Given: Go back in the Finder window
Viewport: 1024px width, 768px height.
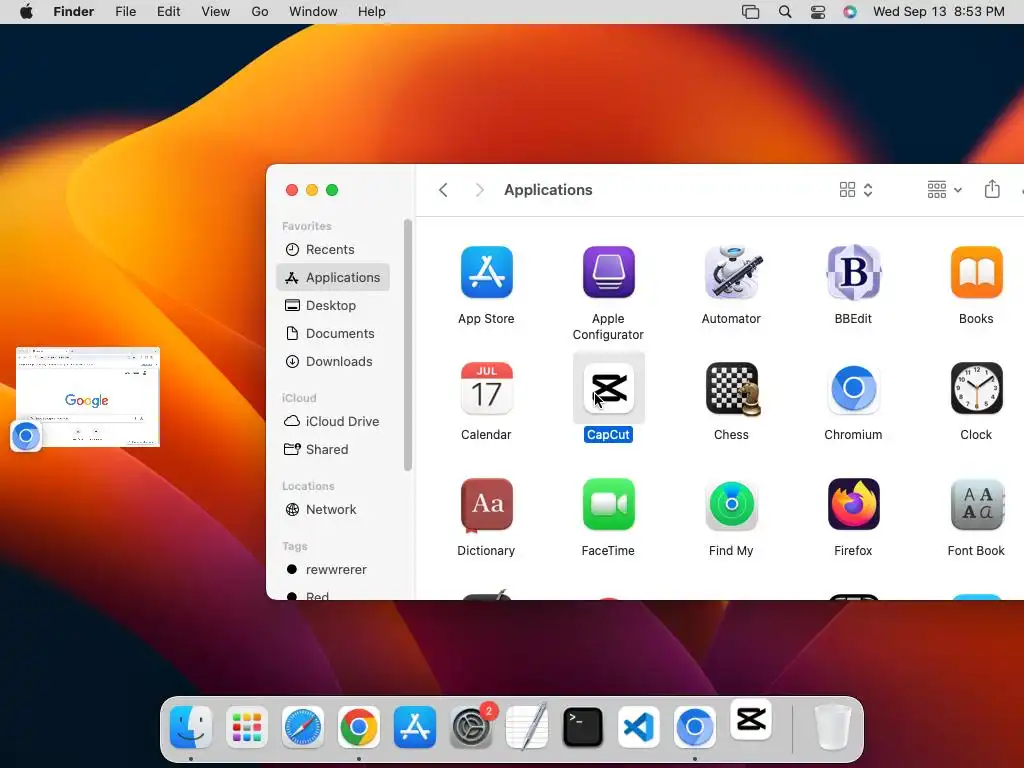Looking at the screenshot, I should tap(443, 190).
